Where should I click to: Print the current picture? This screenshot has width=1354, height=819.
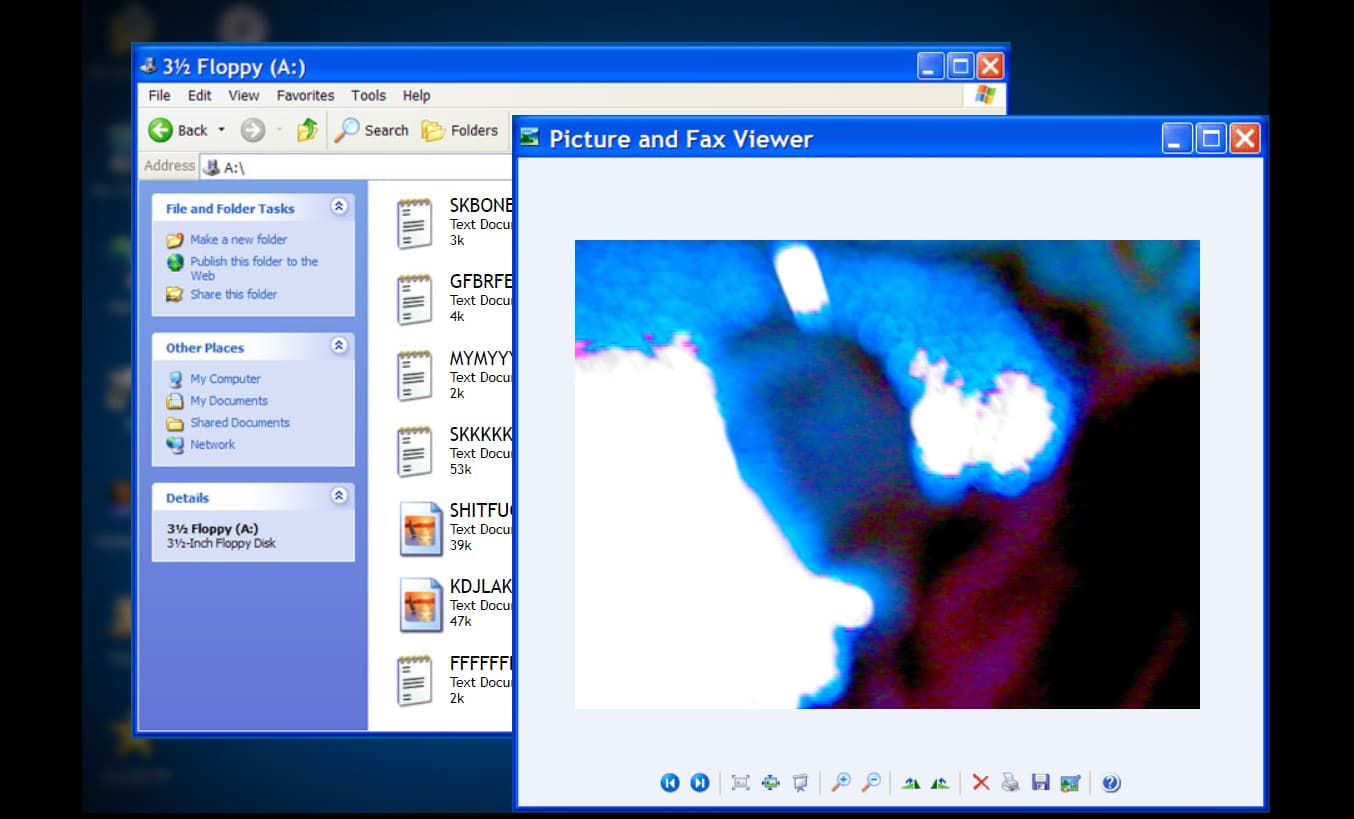point(1010,783)
